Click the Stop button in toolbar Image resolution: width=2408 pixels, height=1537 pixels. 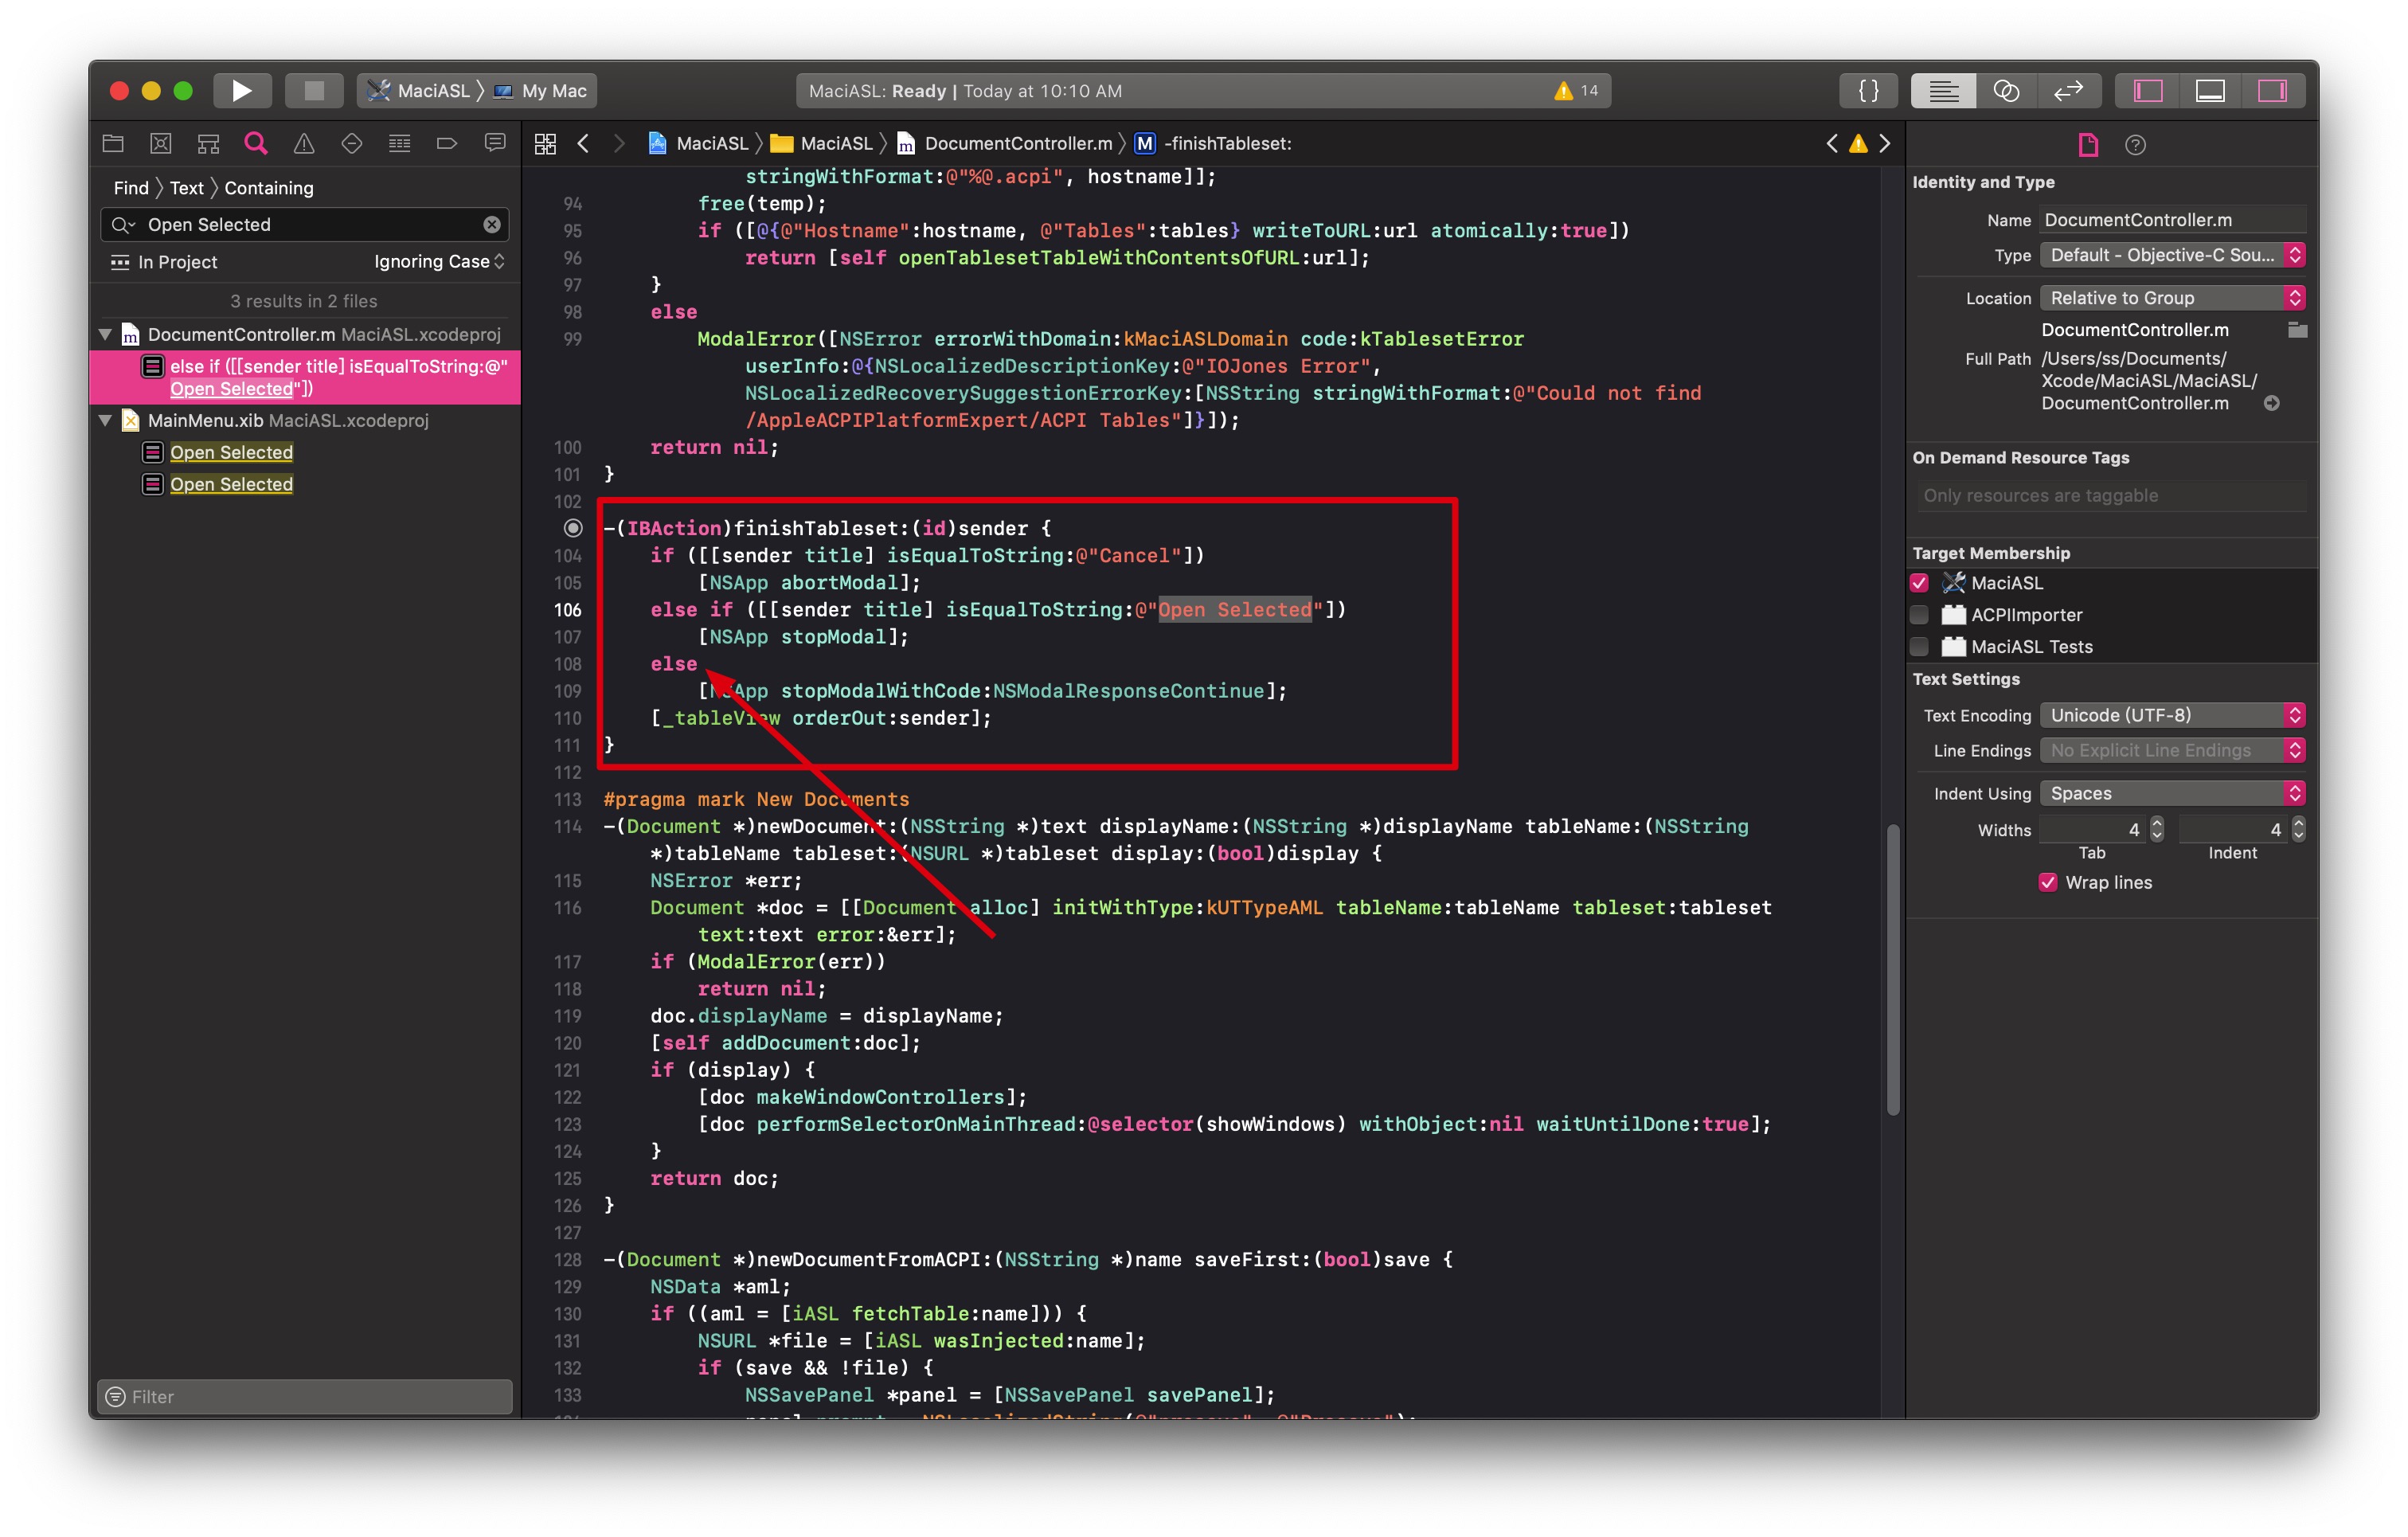tap(314, 91)
